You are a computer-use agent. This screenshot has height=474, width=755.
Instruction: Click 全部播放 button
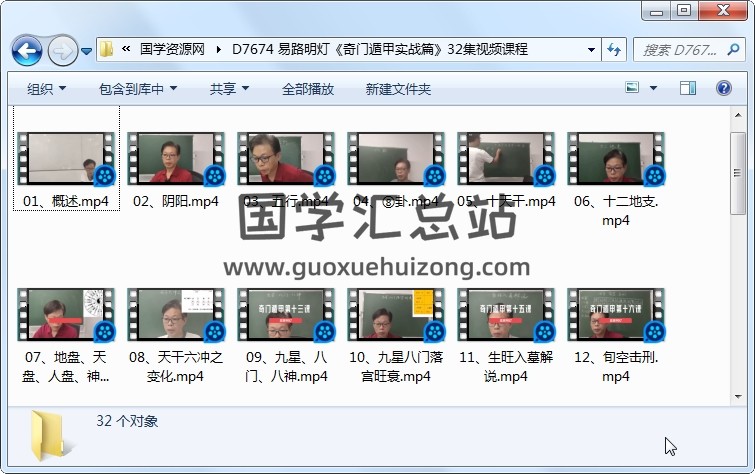308,89
